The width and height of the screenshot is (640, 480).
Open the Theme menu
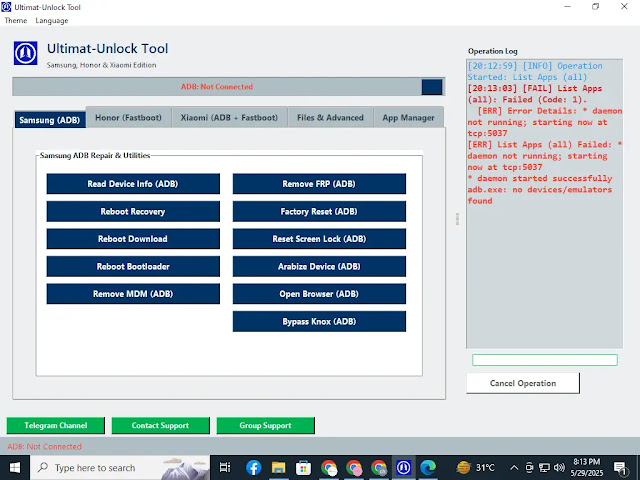click(x=16, y=20)
